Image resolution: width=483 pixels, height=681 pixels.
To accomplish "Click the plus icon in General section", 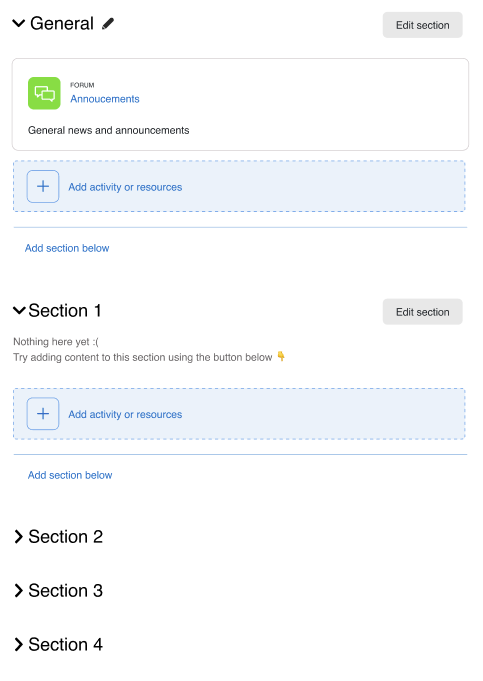I will 43,186.
